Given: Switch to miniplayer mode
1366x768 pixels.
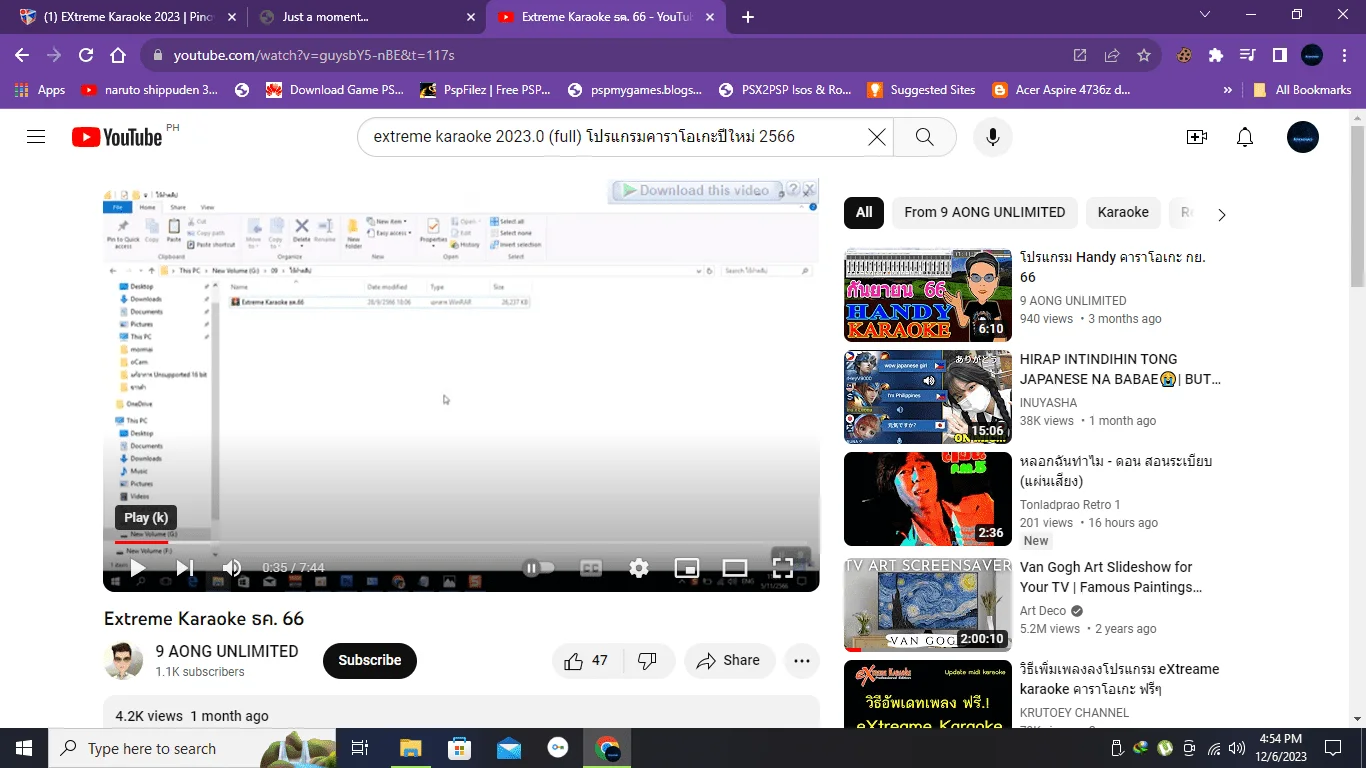Looking at the screenshot, I should pyautogui.click(x=686, y=568).
